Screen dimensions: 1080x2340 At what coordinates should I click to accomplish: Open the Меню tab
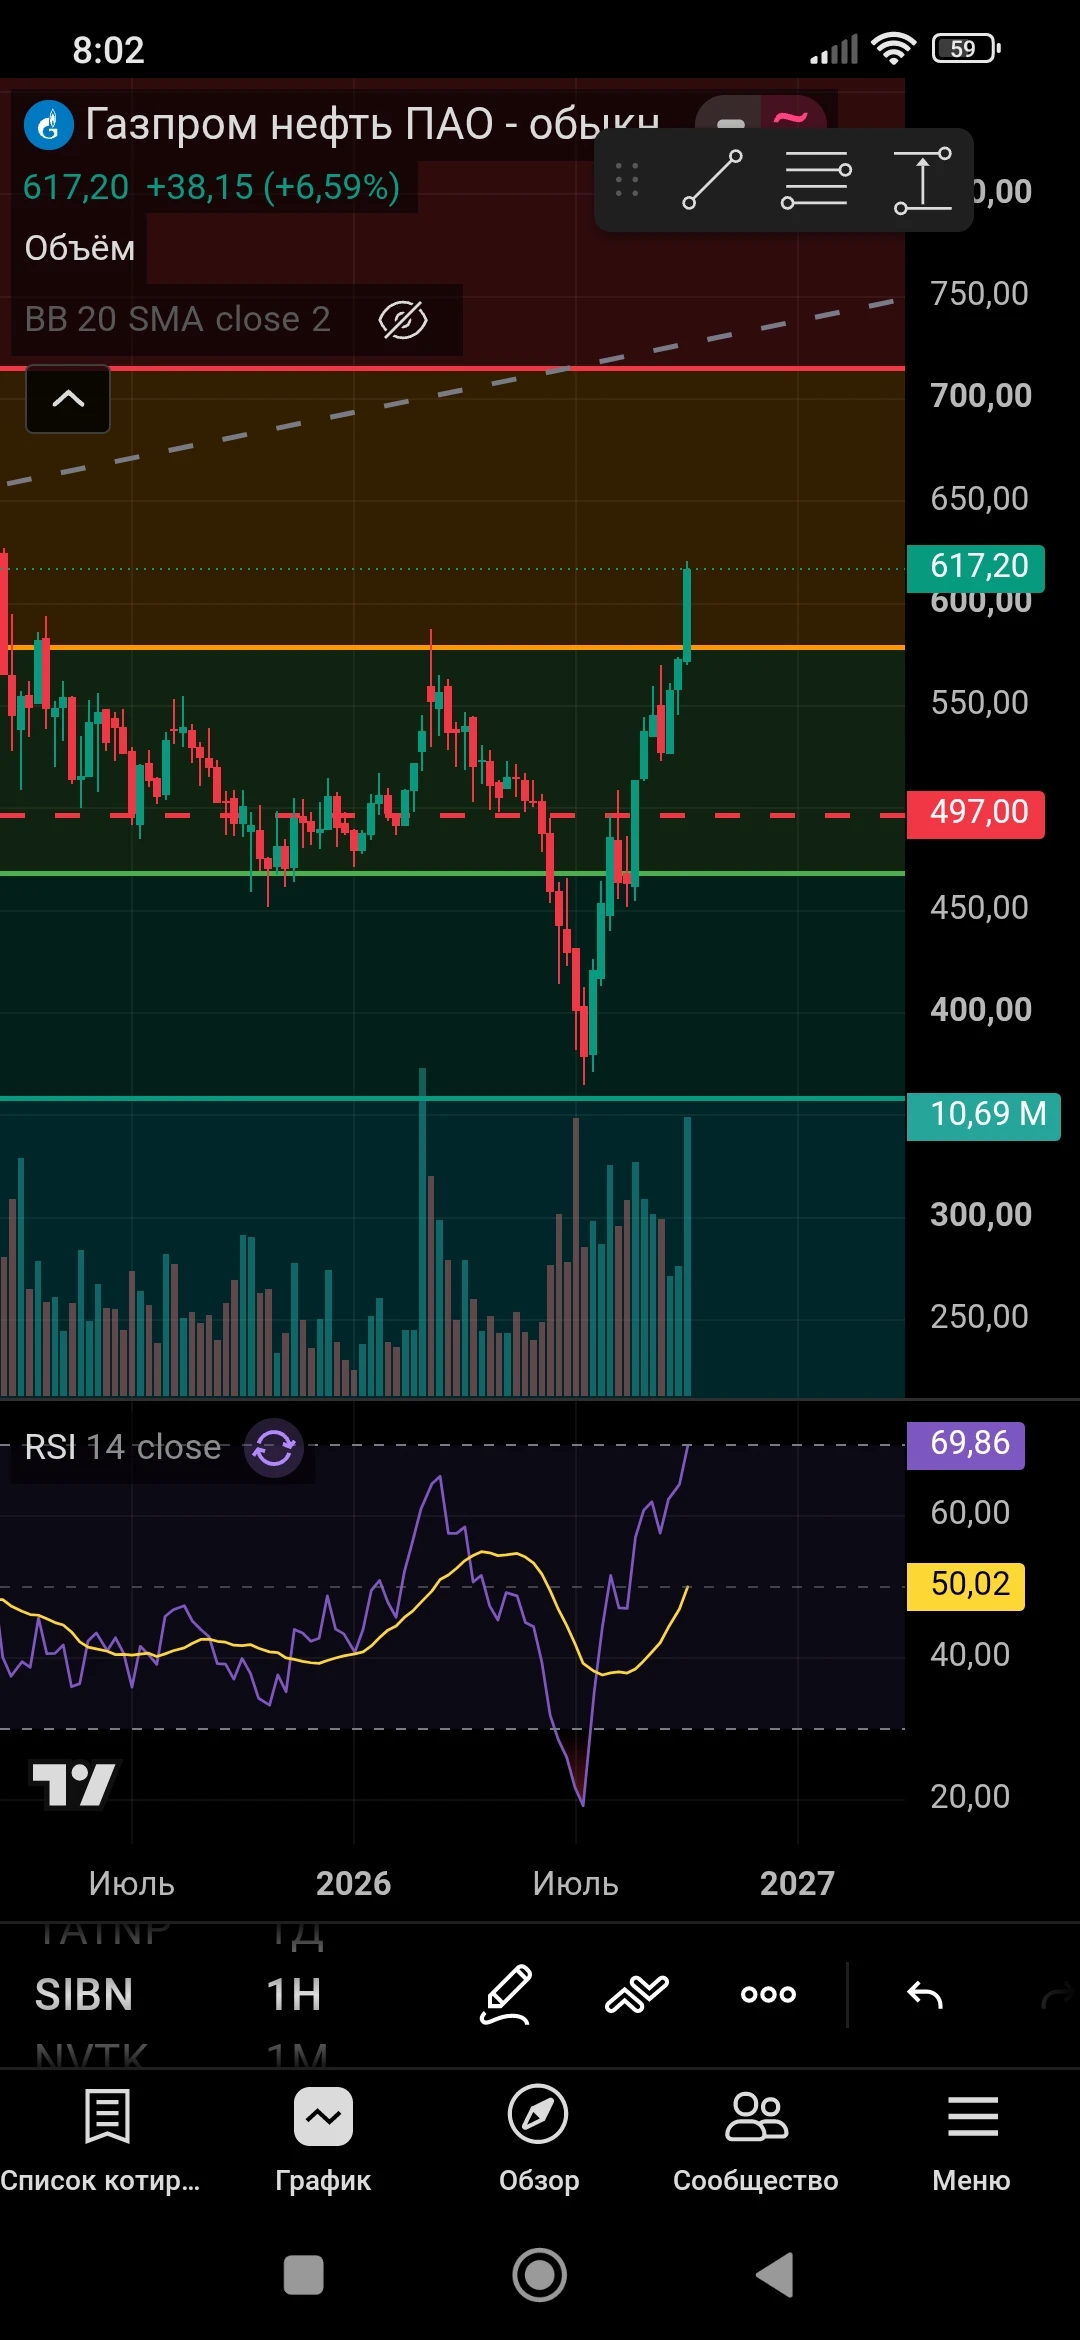972,2140
